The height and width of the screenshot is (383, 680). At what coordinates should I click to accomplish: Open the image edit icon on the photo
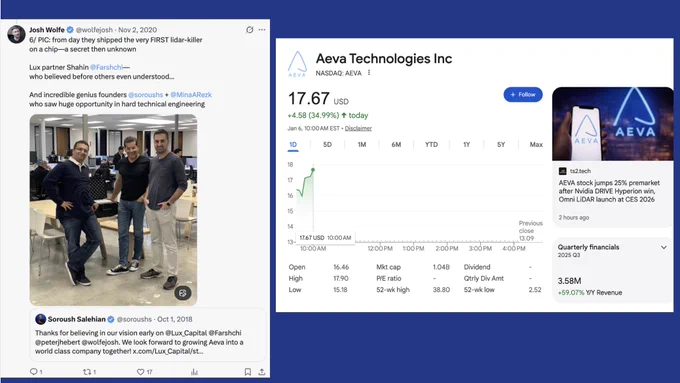pos(183,293)
